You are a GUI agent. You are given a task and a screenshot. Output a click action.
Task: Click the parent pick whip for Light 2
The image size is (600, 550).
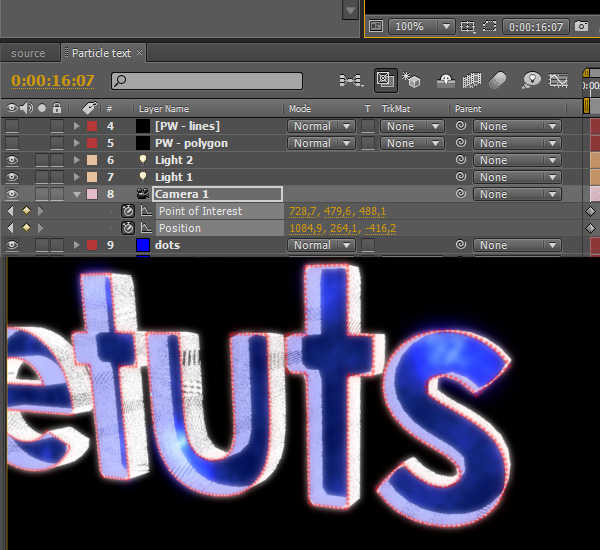[461, 160]
